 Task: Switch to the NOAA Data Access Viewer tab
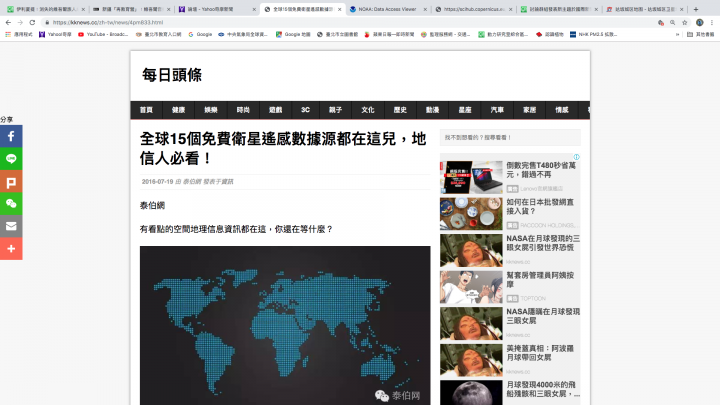388,9
